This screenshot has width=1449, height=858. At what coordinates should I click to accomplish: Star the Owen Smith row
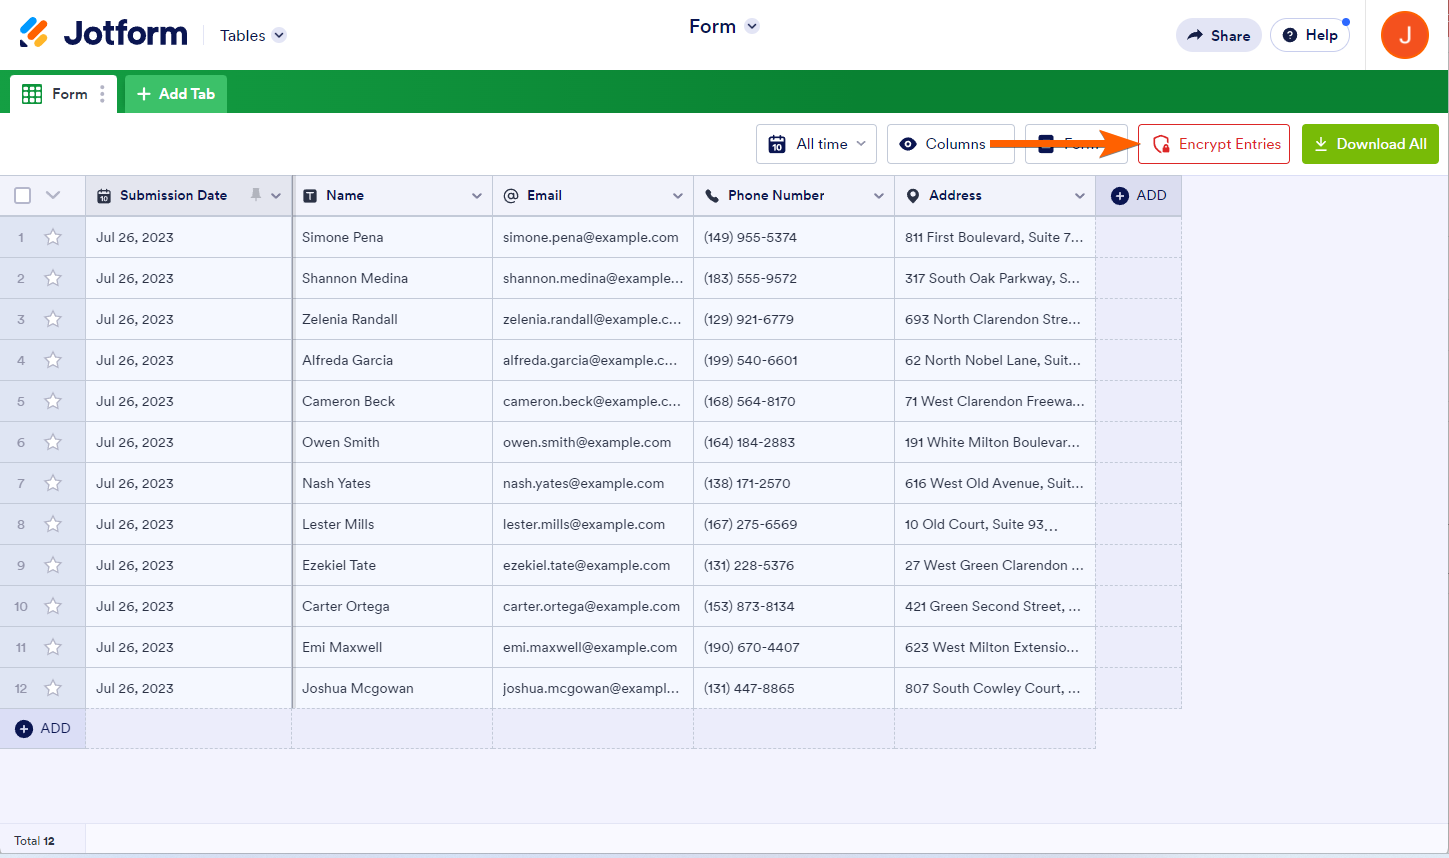pos(53,442)
